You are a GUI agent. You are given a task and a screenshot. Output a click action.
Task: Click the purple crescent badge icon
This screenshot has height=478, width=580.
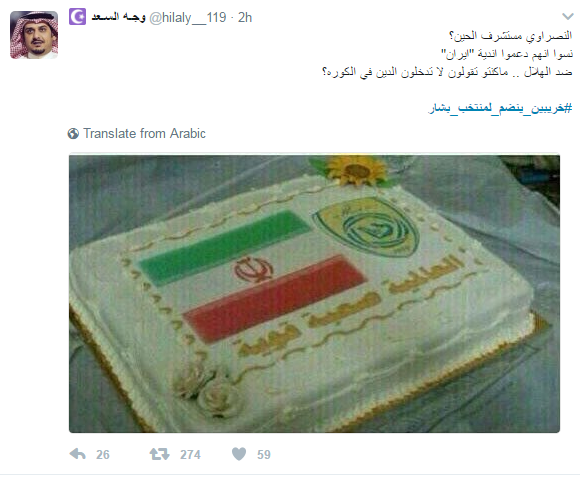tap(77, 17)
